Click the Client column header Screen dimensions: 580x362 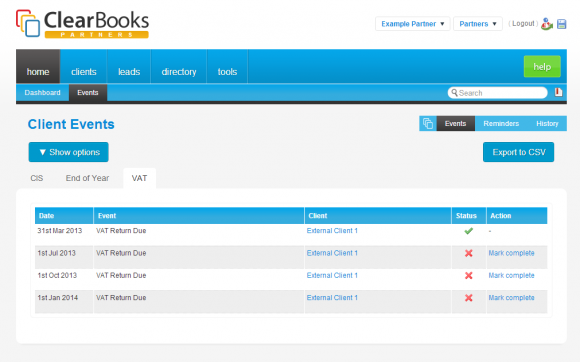(378, 216)
